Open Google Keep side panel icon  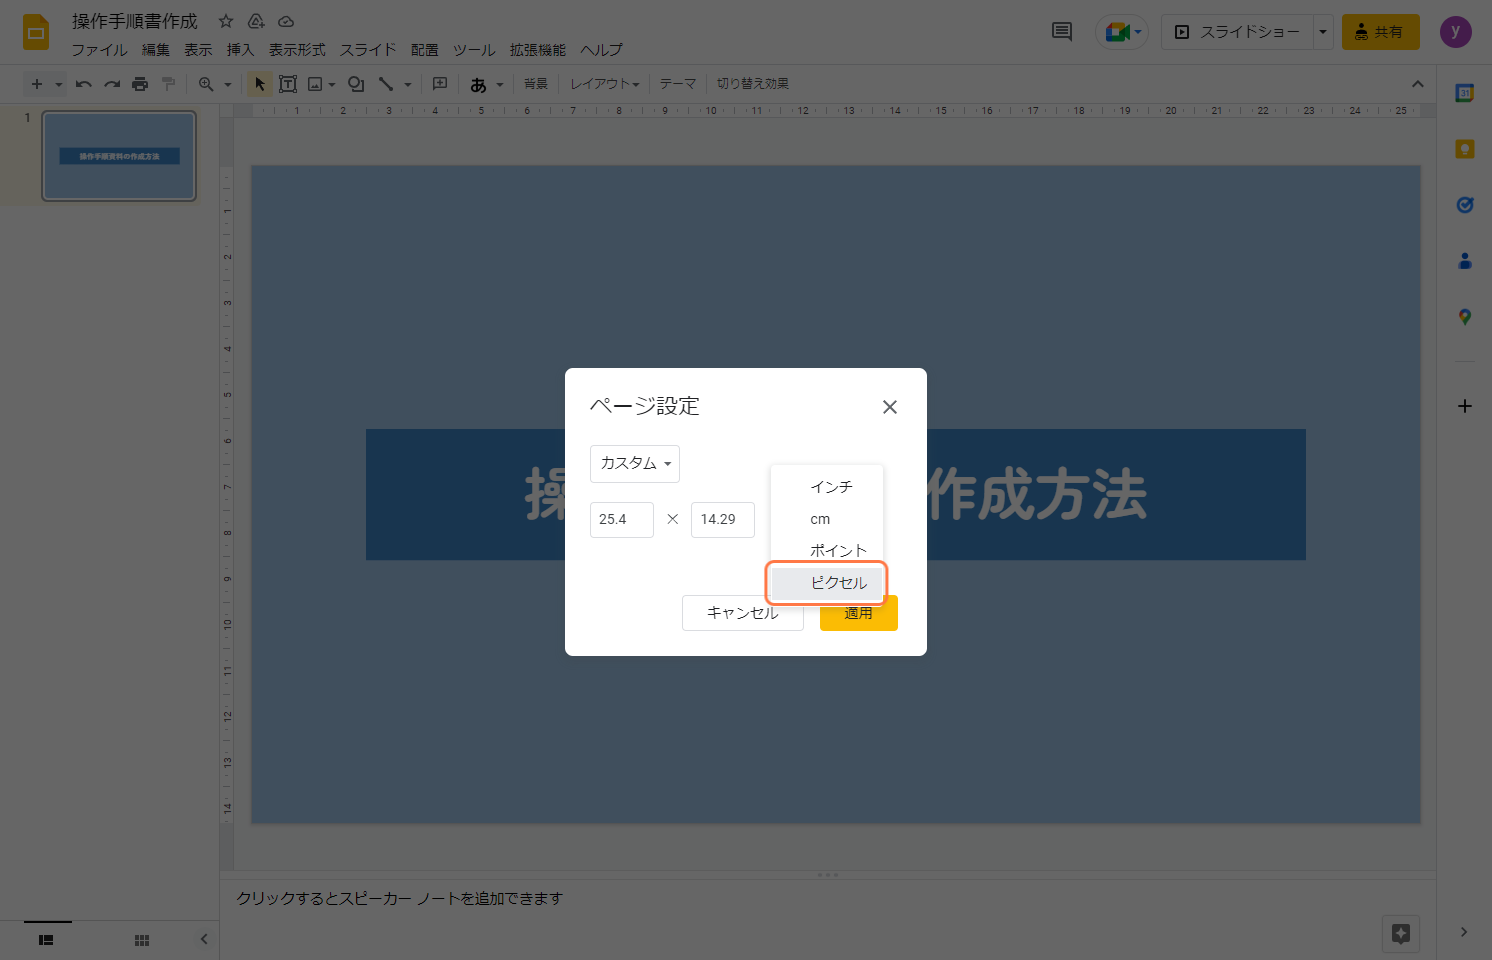pos(1465,149)
